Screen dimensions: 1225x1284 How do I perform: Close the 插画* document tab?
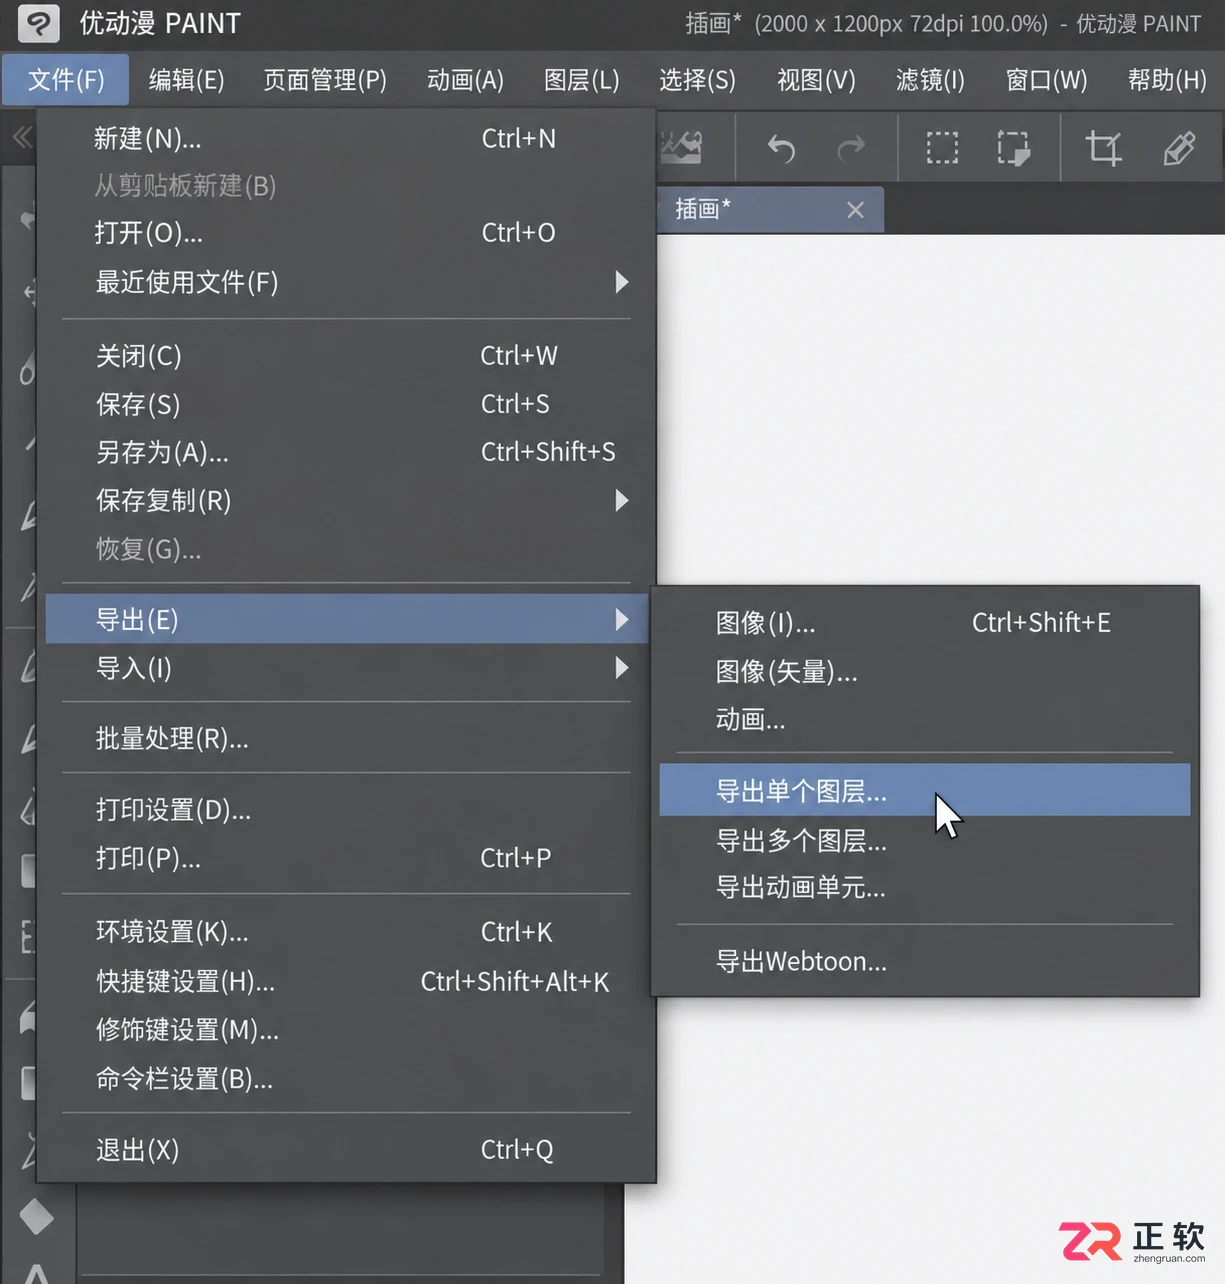pyautogui.click(x=855, y=210)
